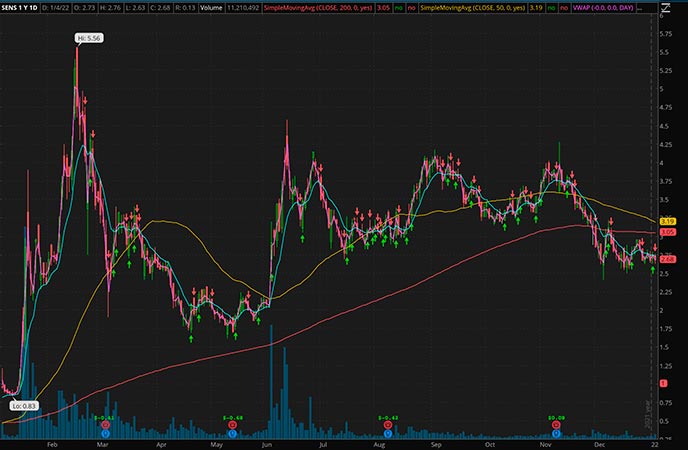
Task: Click the Oct label on time axis
Action: (490, 444)
